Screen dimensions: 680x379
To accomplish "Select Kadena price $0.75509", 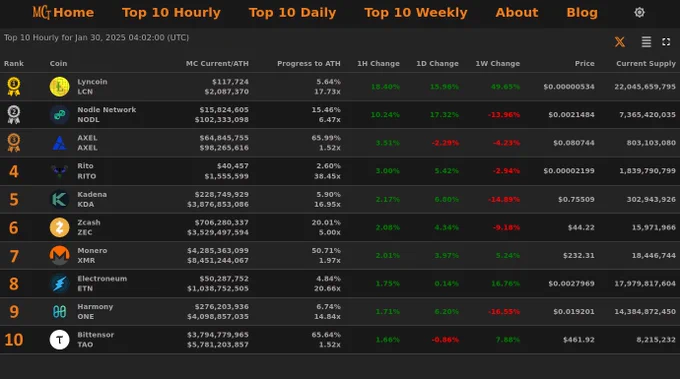I will 576,199.
